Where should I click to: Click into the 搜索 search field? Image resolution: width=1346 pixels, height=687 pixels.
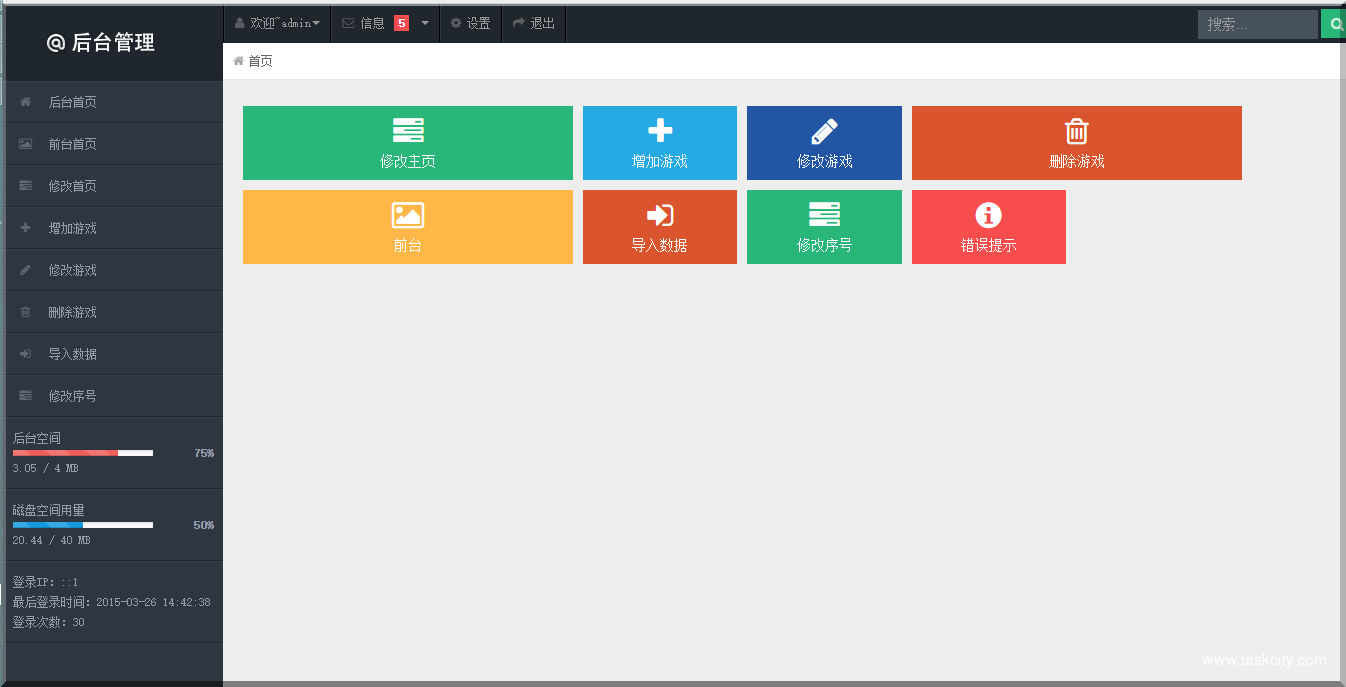[x=1257, y=24]
